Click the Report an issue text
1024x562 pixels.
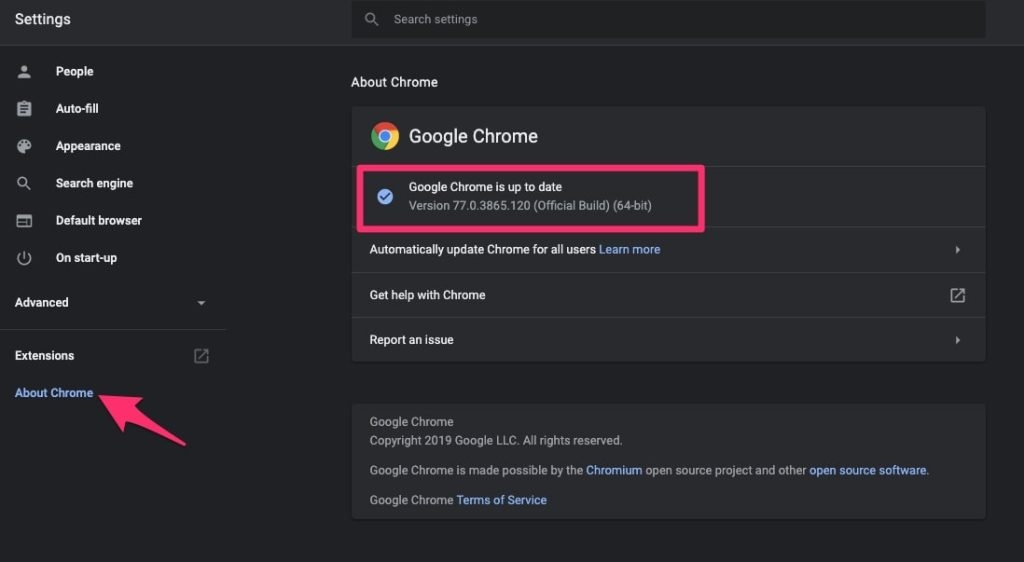pos(411,340)
